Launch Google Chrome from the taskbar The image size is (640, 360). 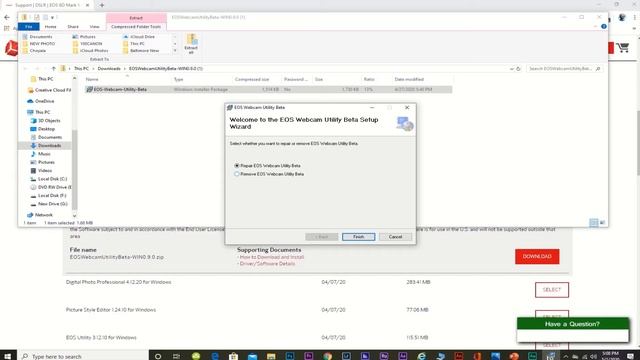click(328, 356)
